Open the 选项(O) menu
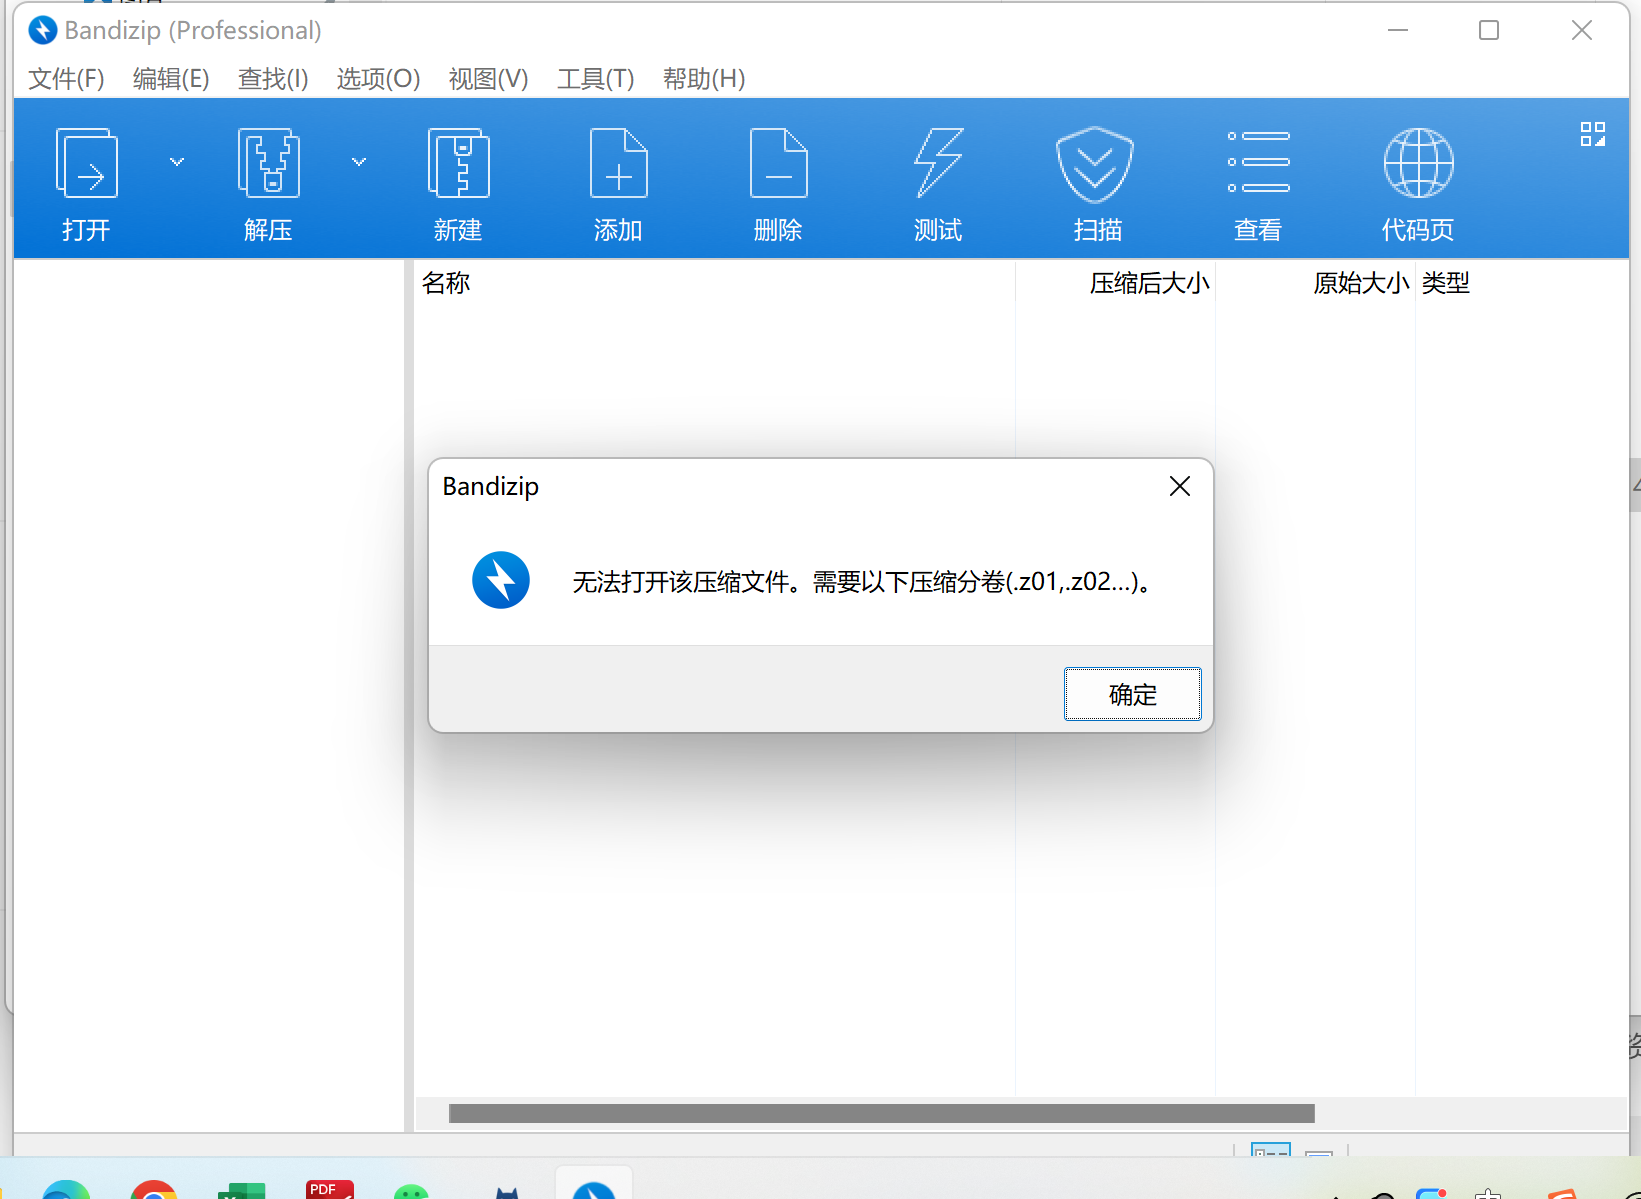 [x=378, y=79]
